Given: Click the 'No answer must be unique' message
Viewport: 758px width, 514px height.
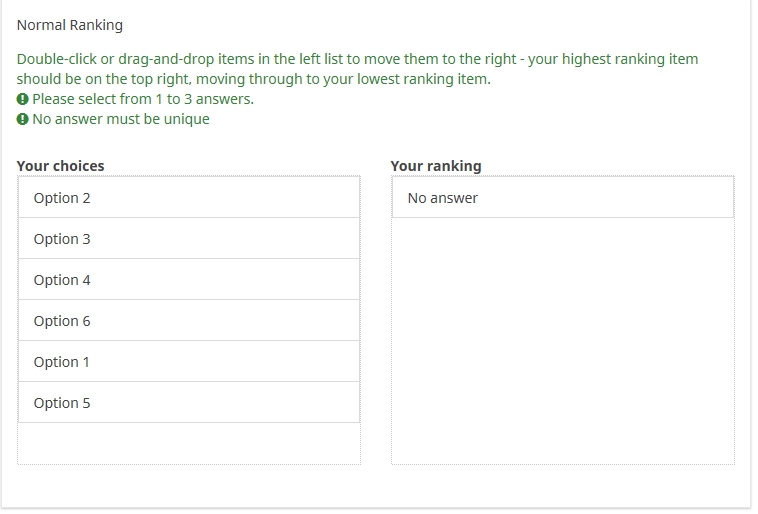Looking at the screenshot, I should [121, 119].
